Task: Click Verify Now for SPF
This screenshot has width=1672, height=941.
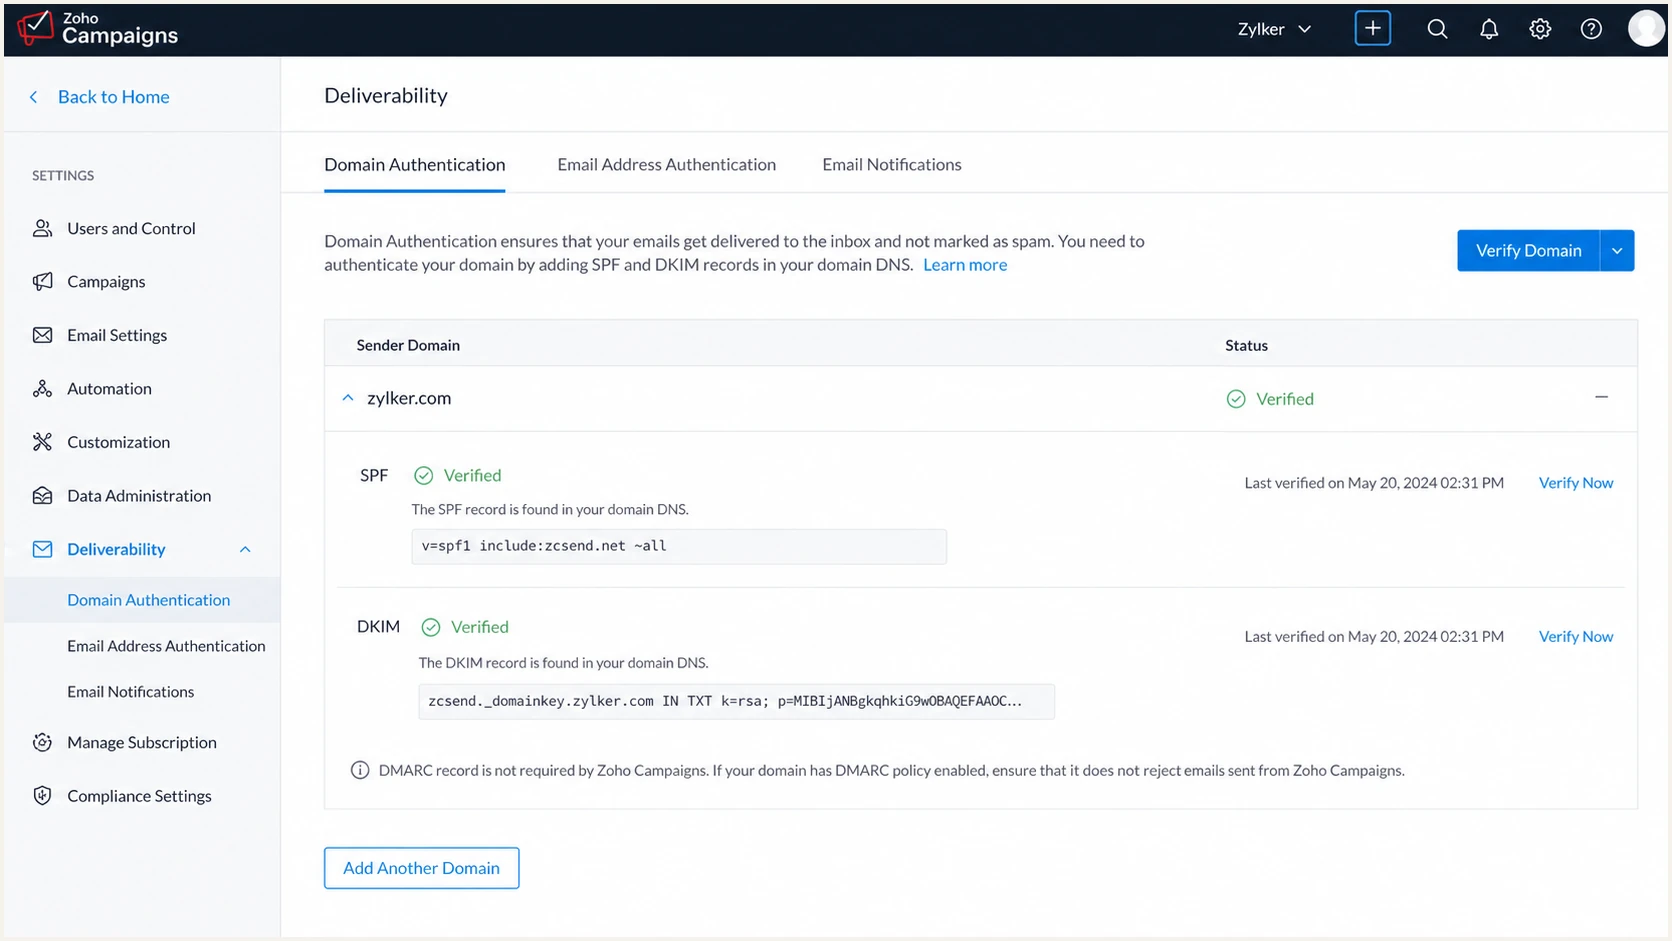Action: click(1575, 483)
